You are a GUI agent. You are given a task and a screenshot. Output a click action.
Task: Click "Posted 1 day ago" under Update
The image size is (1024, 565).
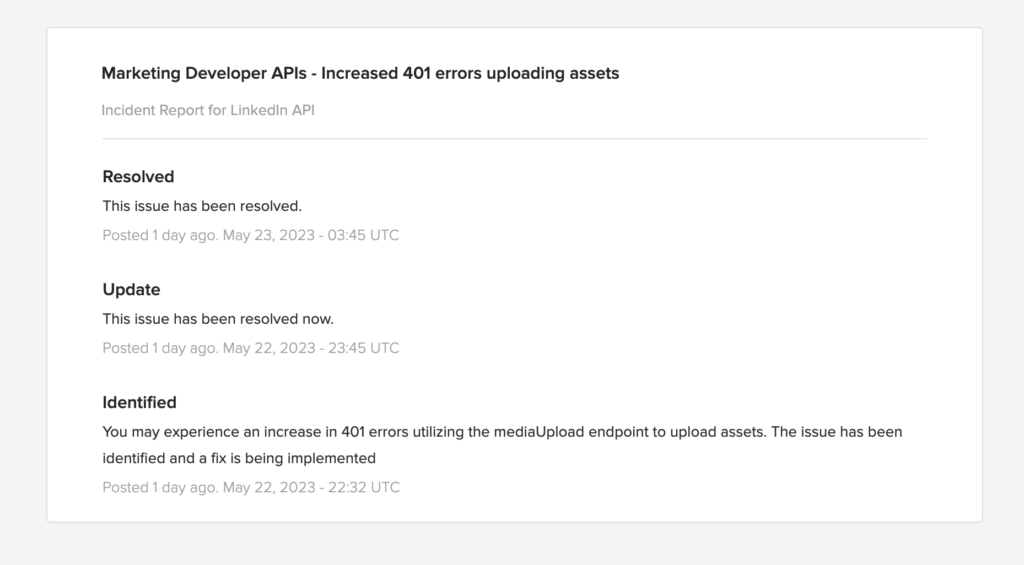pyautogui.click(x=159, y=348)
